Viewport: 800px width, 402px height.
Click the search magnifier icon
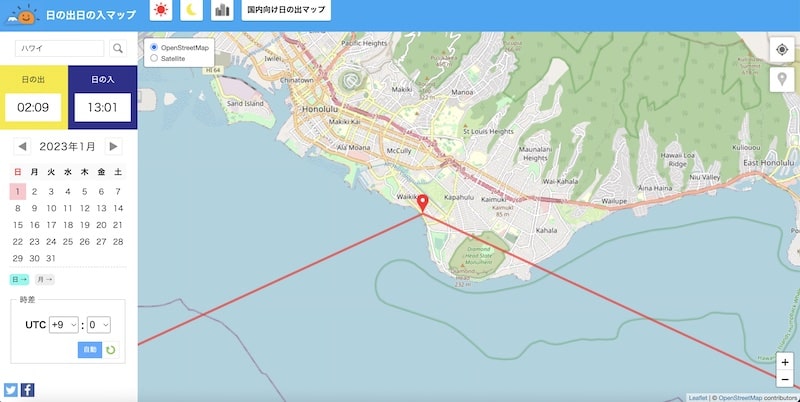click(x=118, y=48)
